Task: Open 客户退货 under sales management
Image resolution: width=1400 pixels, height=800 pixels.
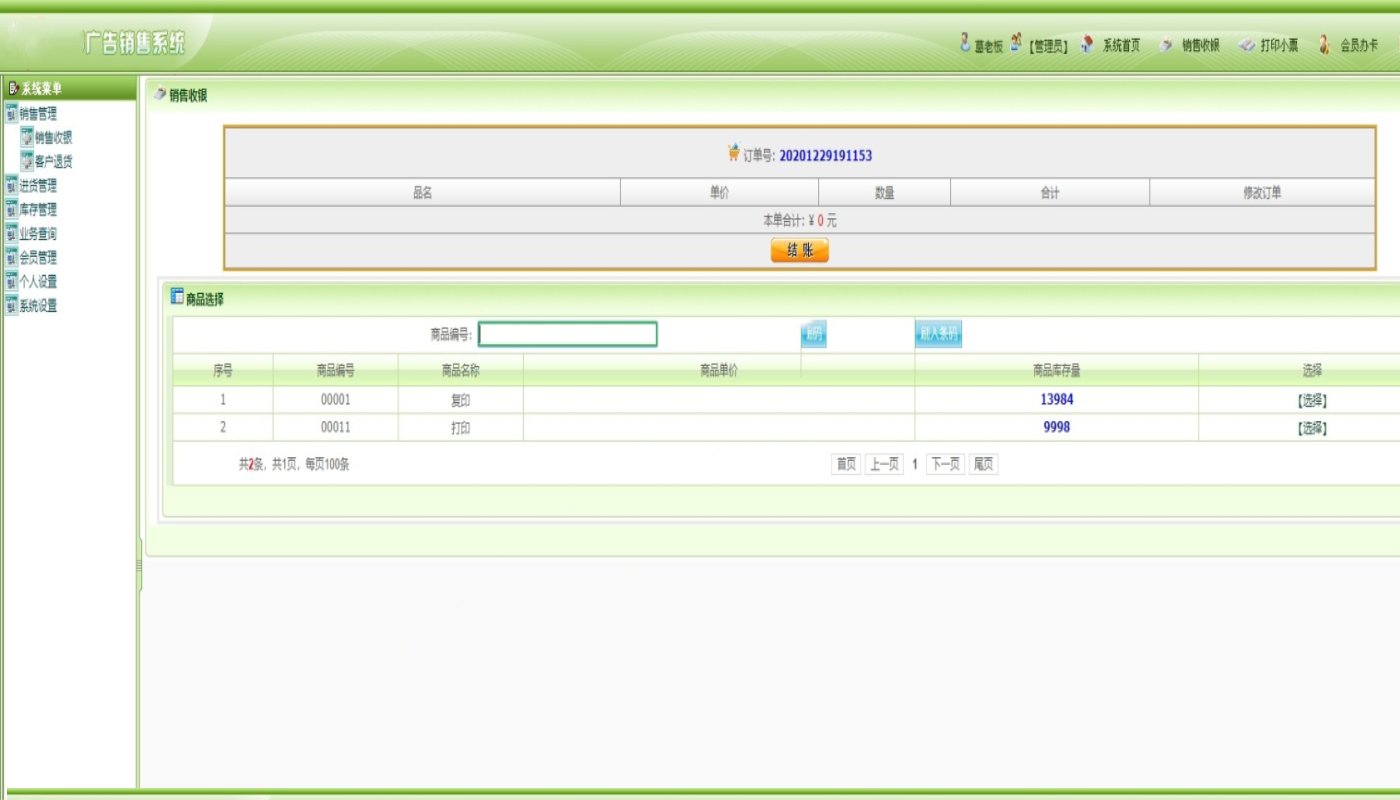Action: click(x=54, y=162)
